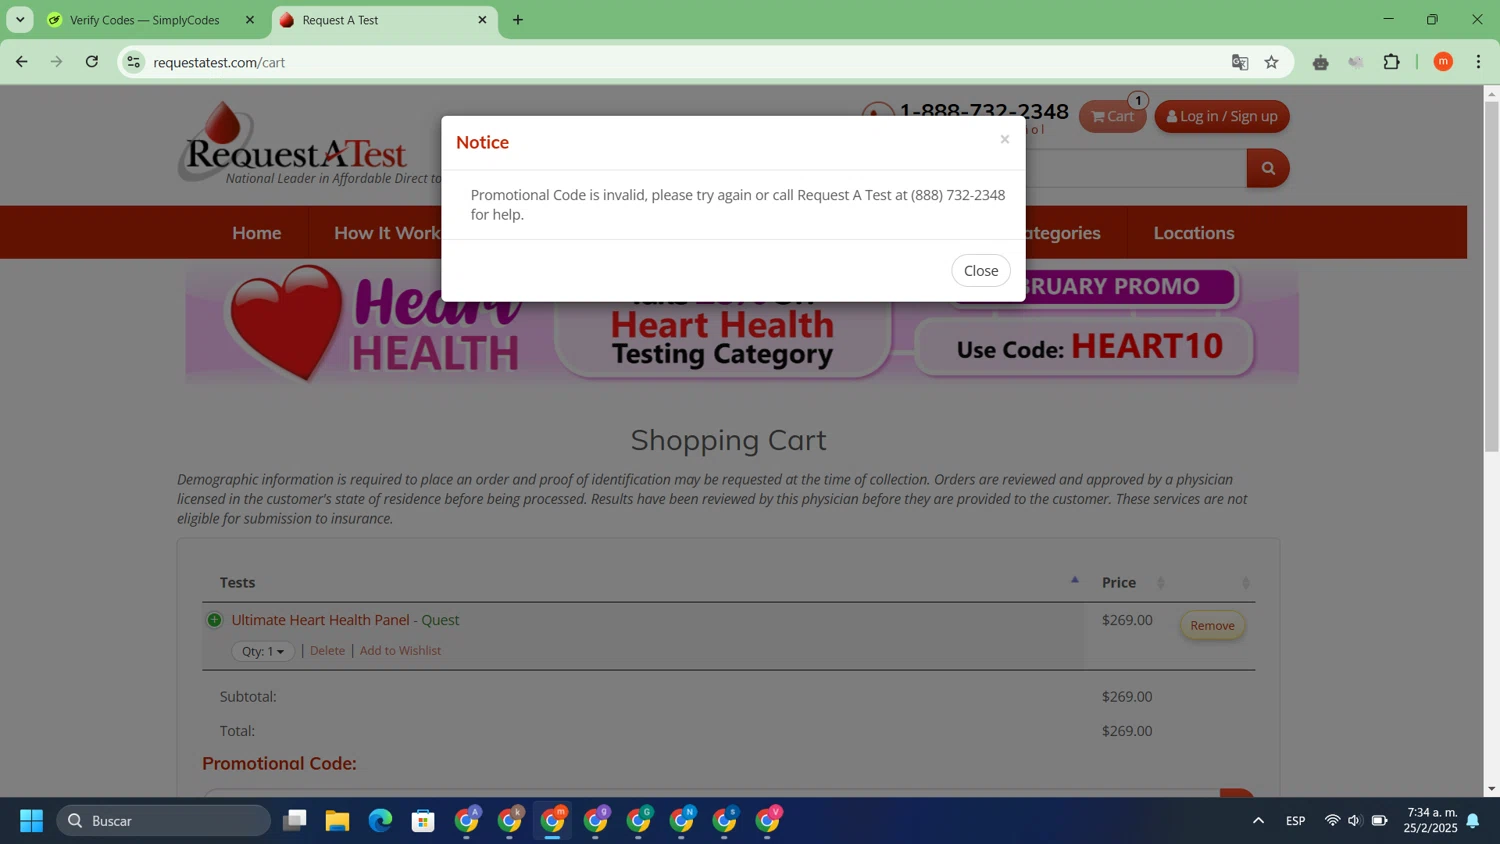Open the clock and date panel
The width and height of the screenshot is (1500, 844).
[1430, 821]
